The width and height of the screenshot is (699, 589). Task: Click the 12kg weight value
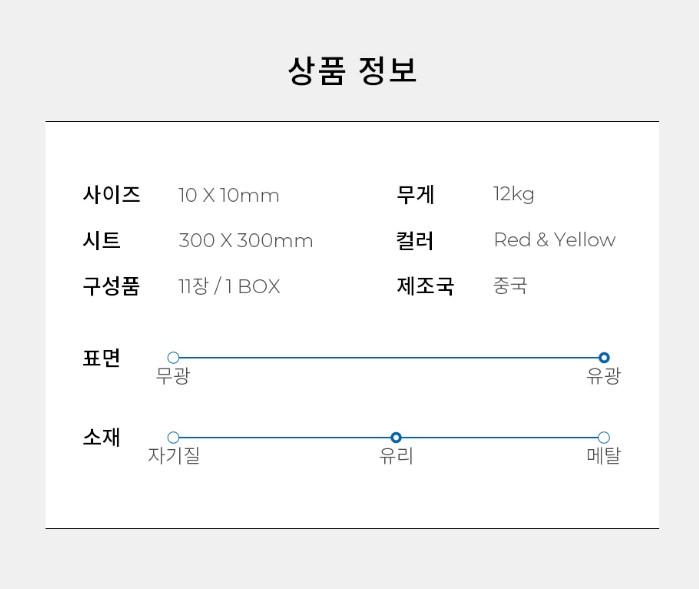(514, 194)
